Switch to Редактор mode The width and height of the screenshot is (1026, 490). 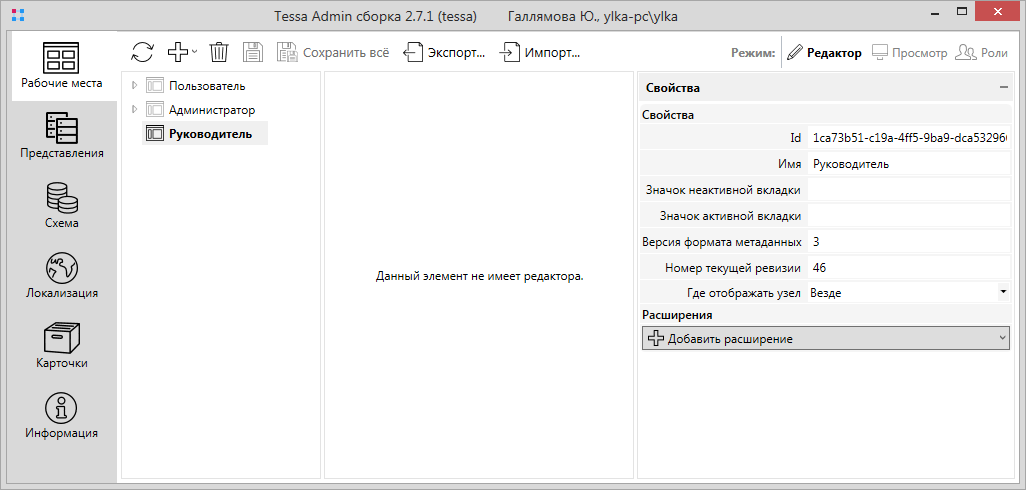point(823,53)
